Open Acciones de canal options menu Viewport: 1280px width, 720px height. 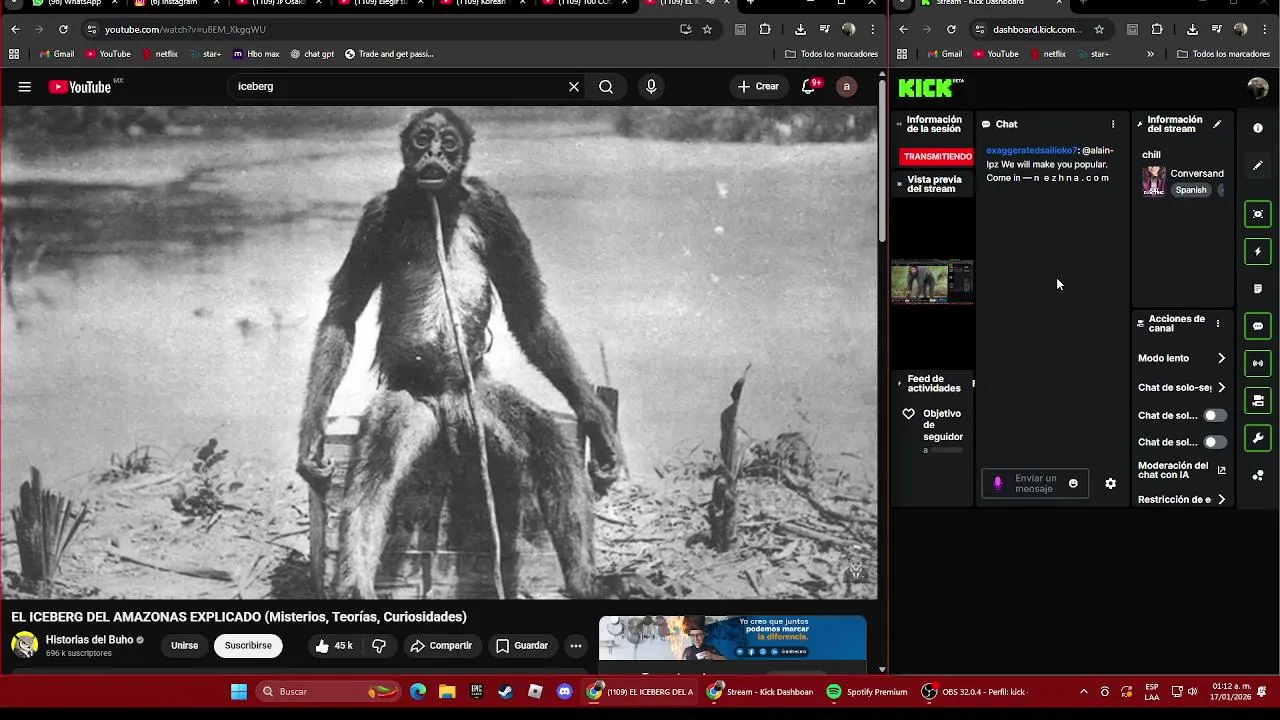coord(1217,324)
